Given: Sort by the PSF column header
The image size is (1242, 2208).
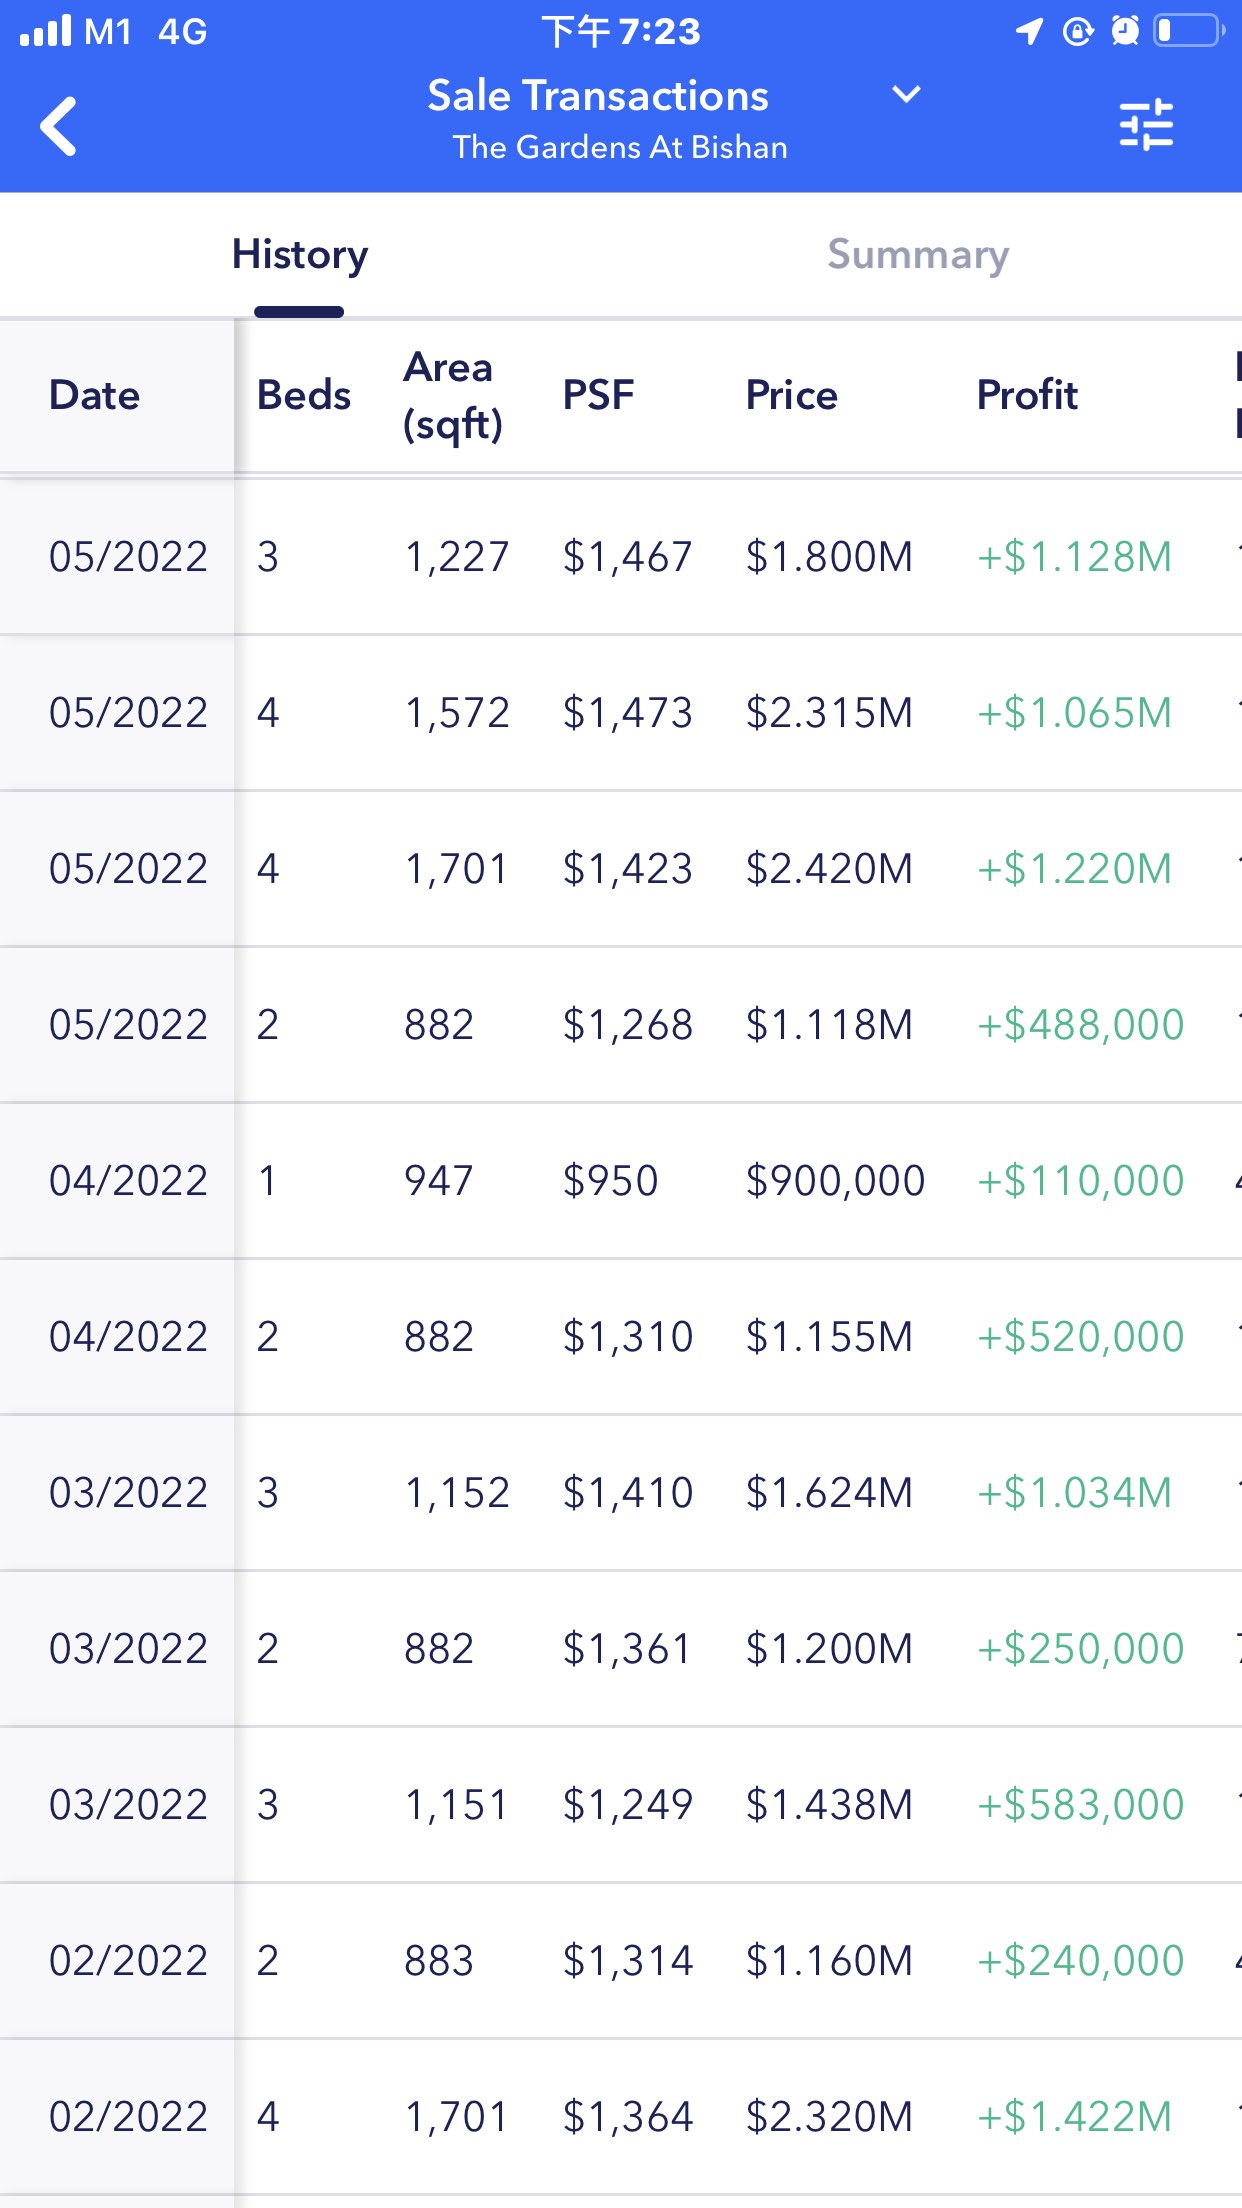Looking at the screenshot, I should [598, 396].
